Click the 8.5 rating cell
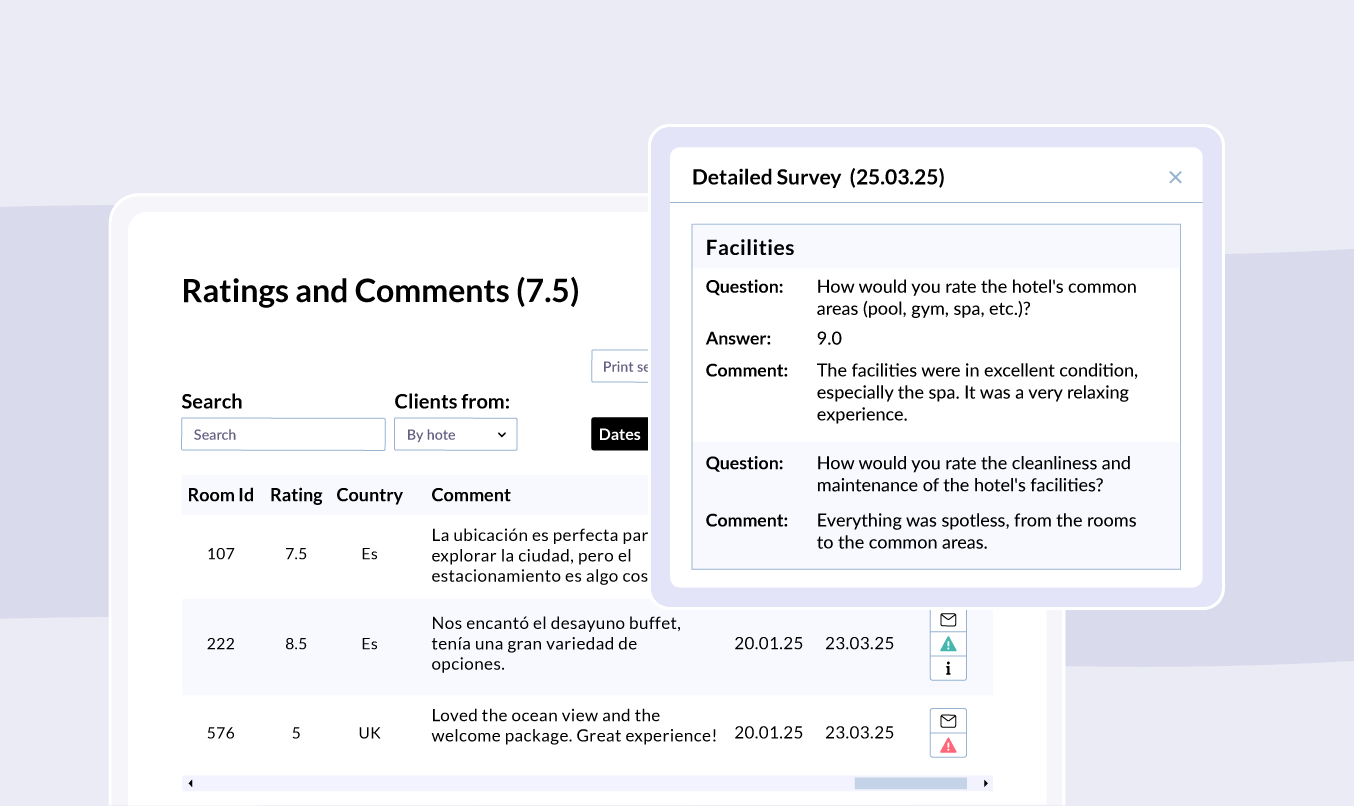 296,644
